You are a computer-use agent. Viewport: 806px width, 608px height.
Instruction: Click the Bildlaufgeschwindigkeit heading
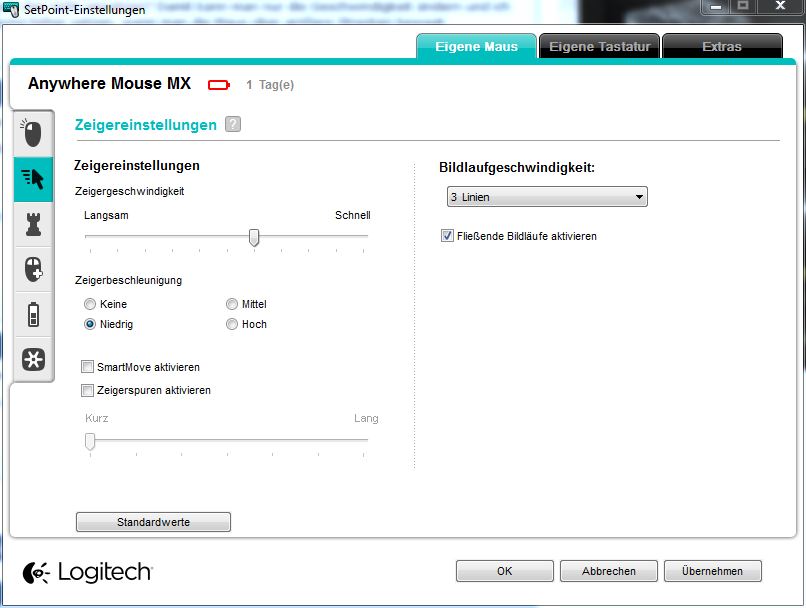(517, 168)
